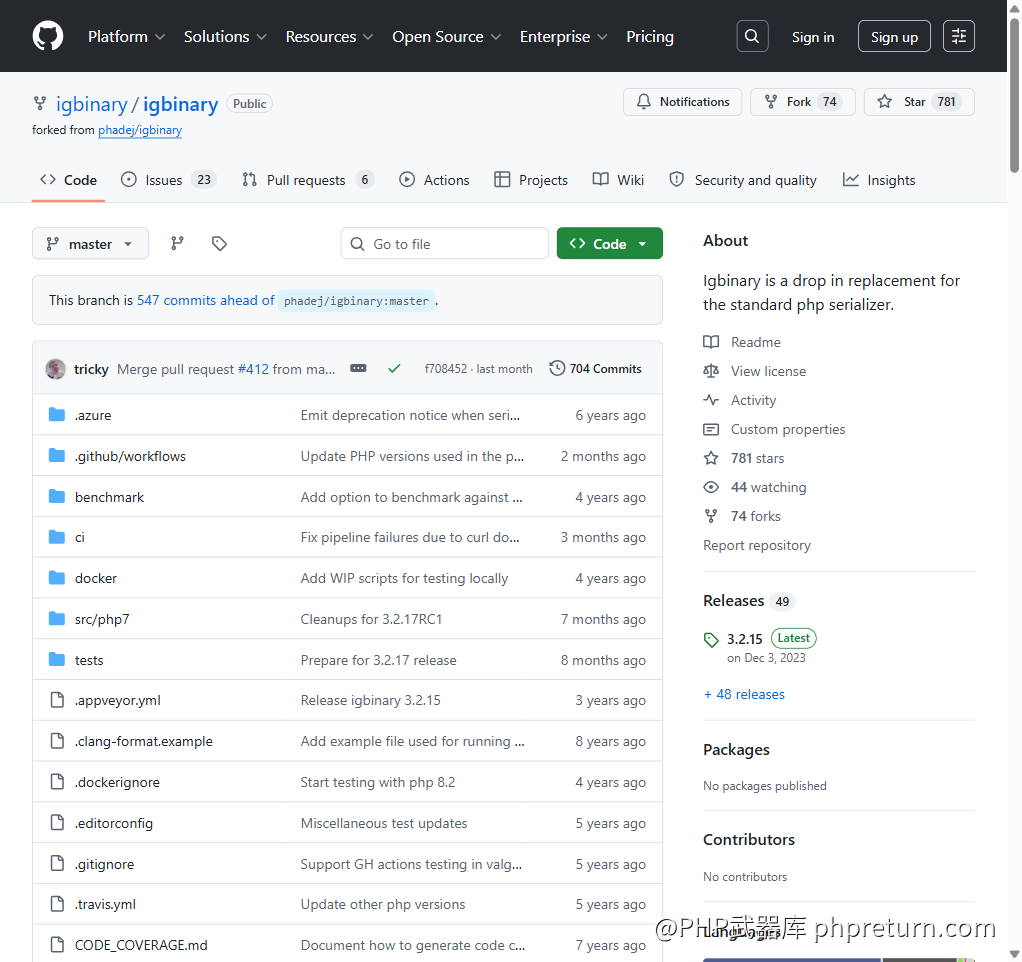Open the .azure folder icon
The height and width of the screenshot is (962, 1022).
click(x=57, y=415)
